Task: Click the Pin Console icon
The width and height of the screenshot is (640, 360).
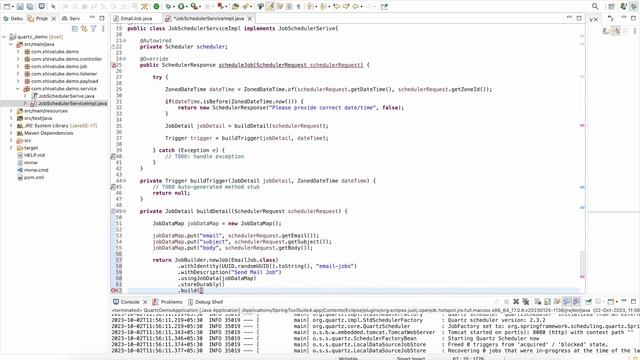Action: point(588,302)
